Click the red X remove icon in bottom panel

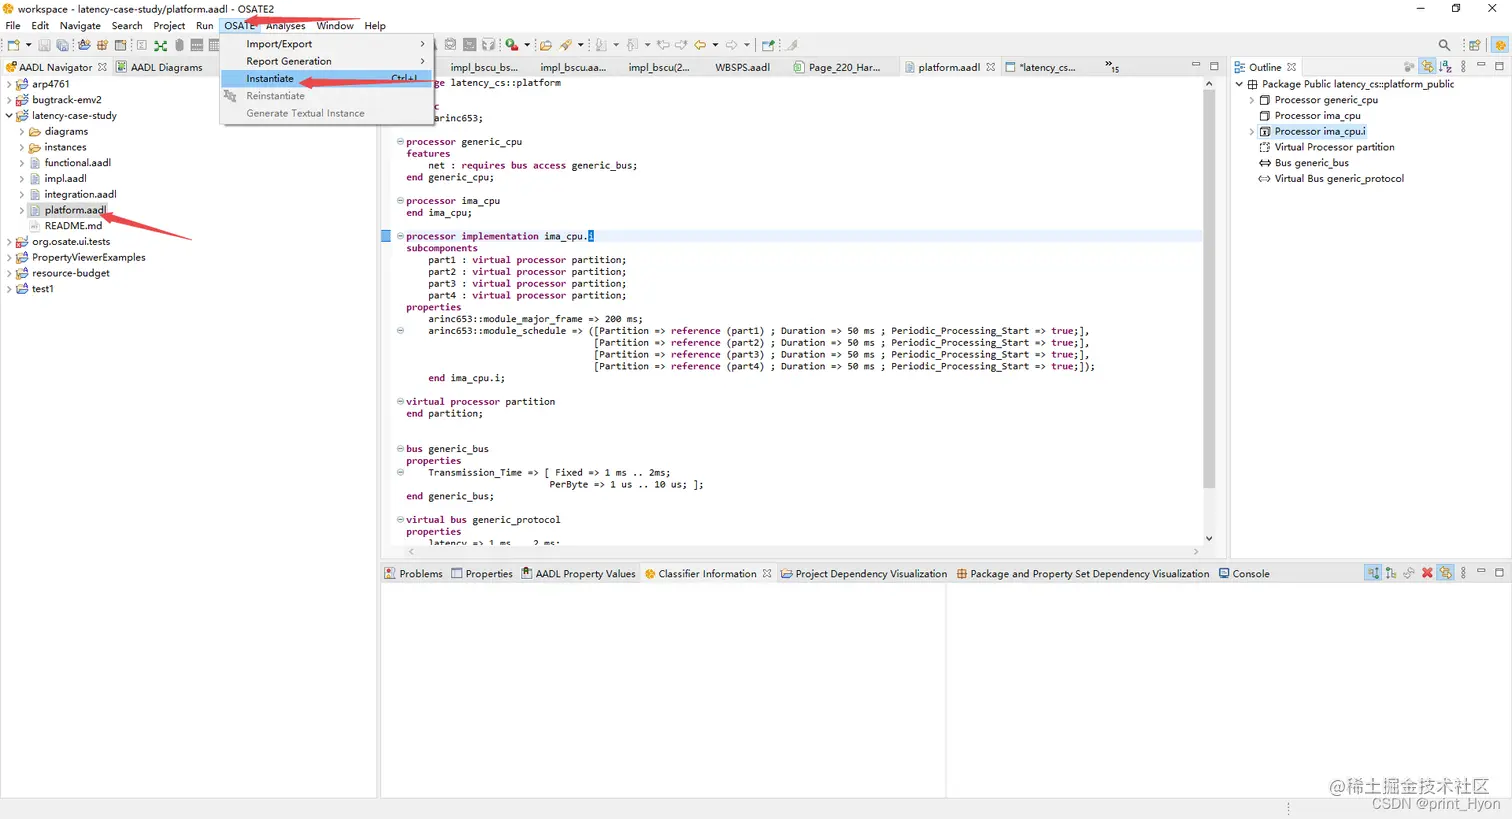[x=1427, y=573]
